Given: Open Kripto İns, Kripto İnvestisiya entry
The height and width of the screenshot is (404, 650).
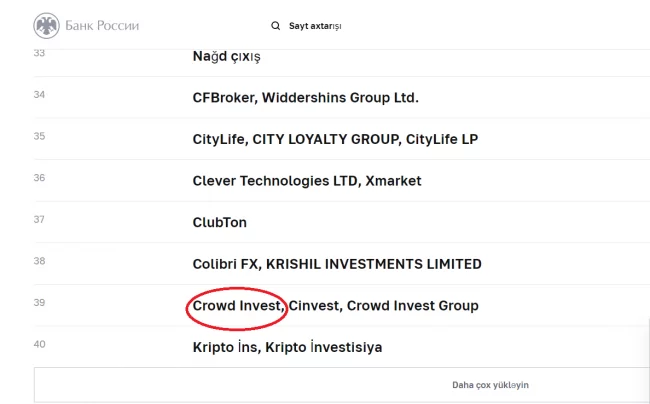Looking at the screenshot, I should 287,347.
